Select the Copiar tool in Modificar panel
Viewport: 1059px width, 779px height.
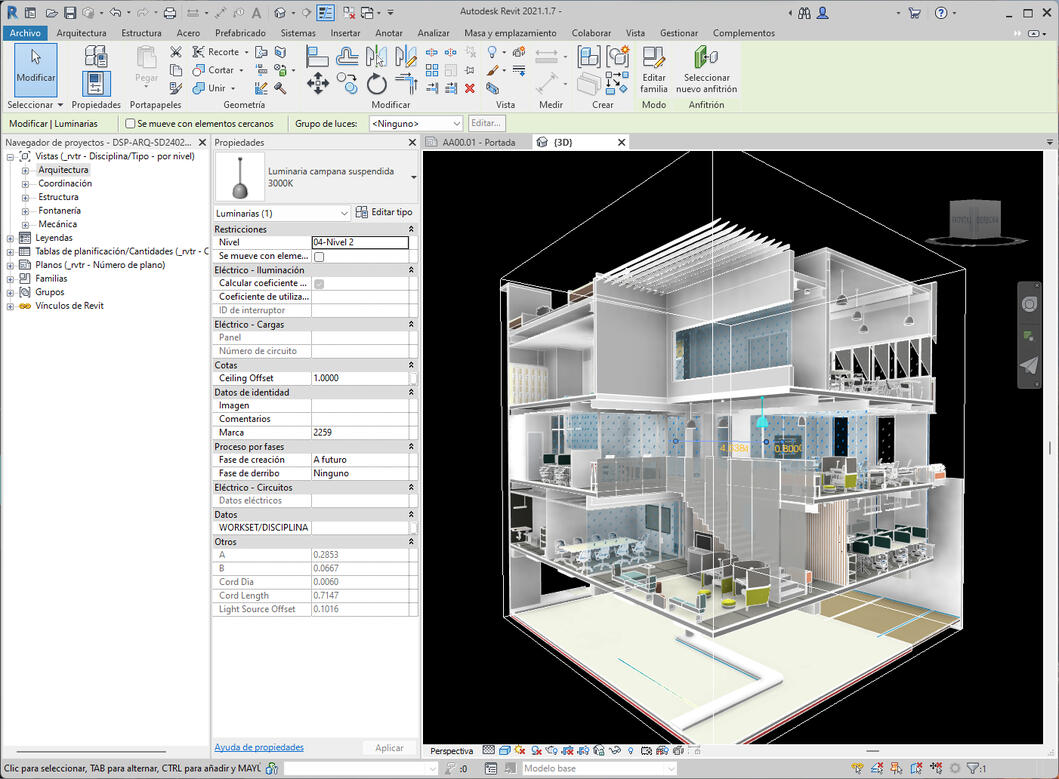coord(346,82)
